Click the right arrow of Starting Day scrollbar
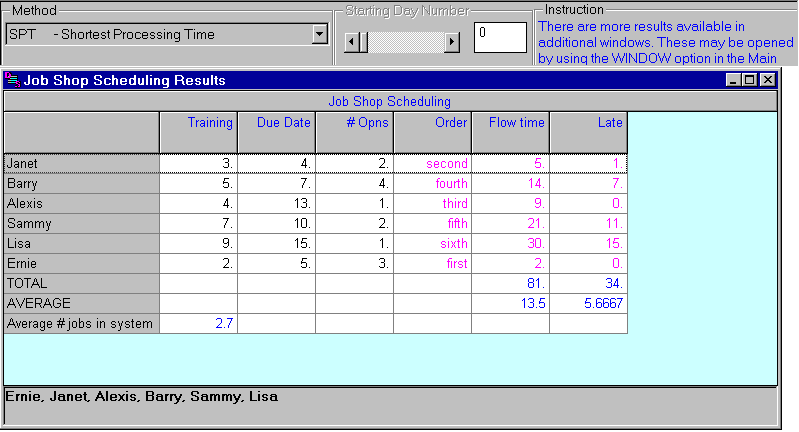This screenshot has width=799, height=432. [452, 42]
